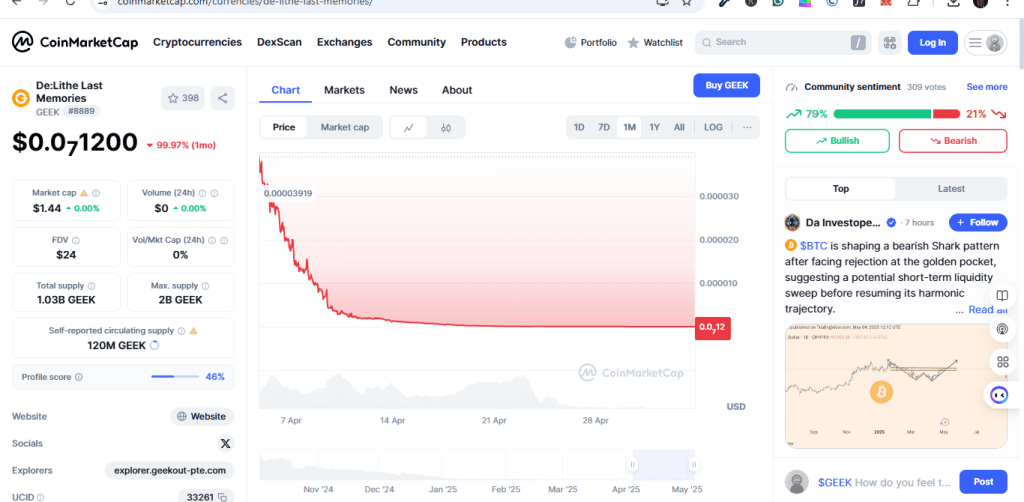The height and width of the screenshot is (502, 1024).
Task: Select Market cap chart mode
Action: pos(344,127)
